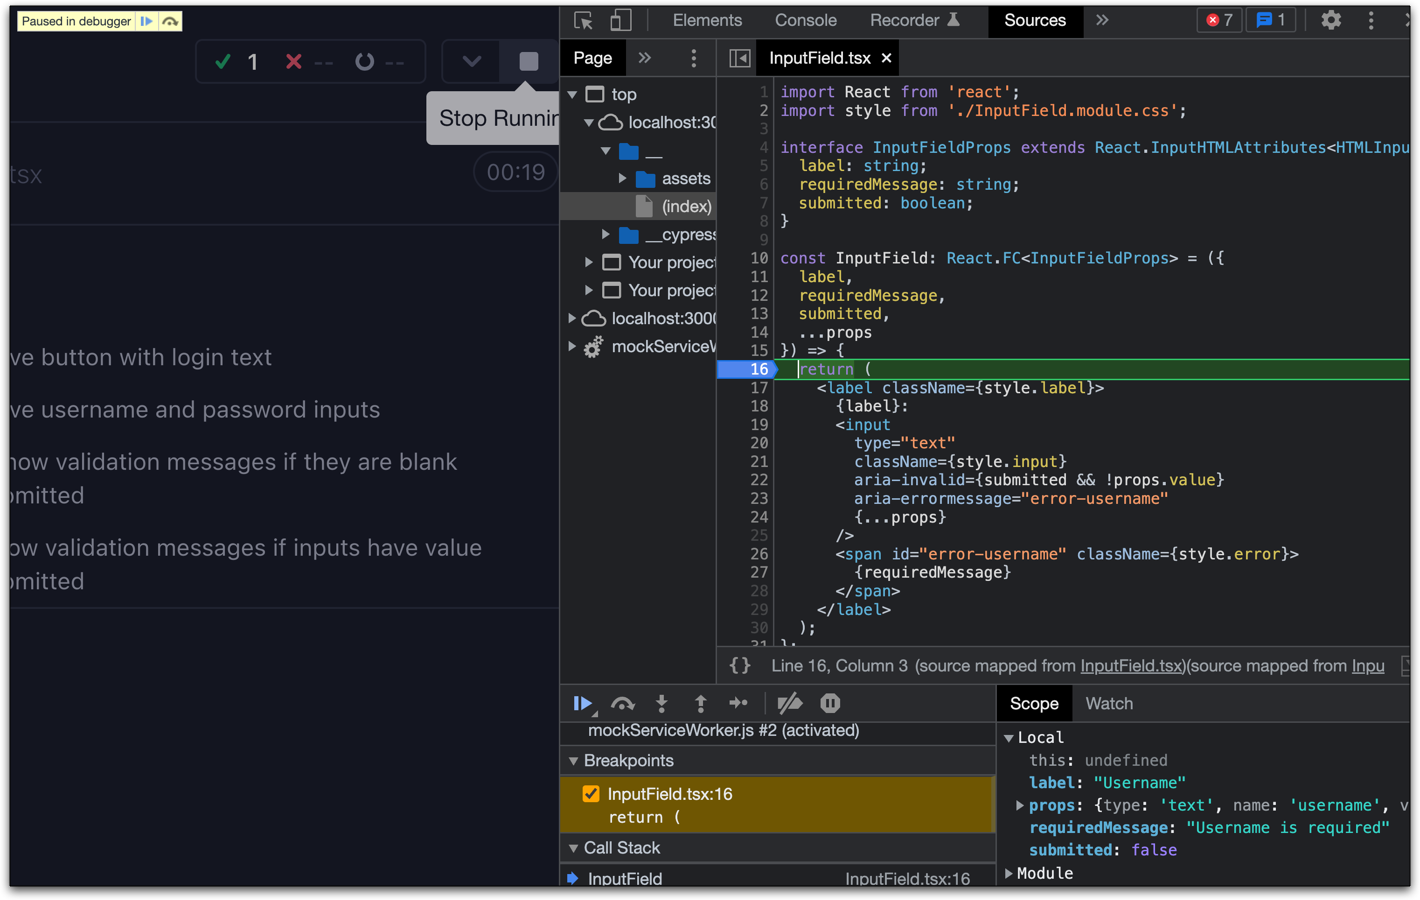Click the Step out of current function icon
The image size is (1420, 900).
click(700, 703)
